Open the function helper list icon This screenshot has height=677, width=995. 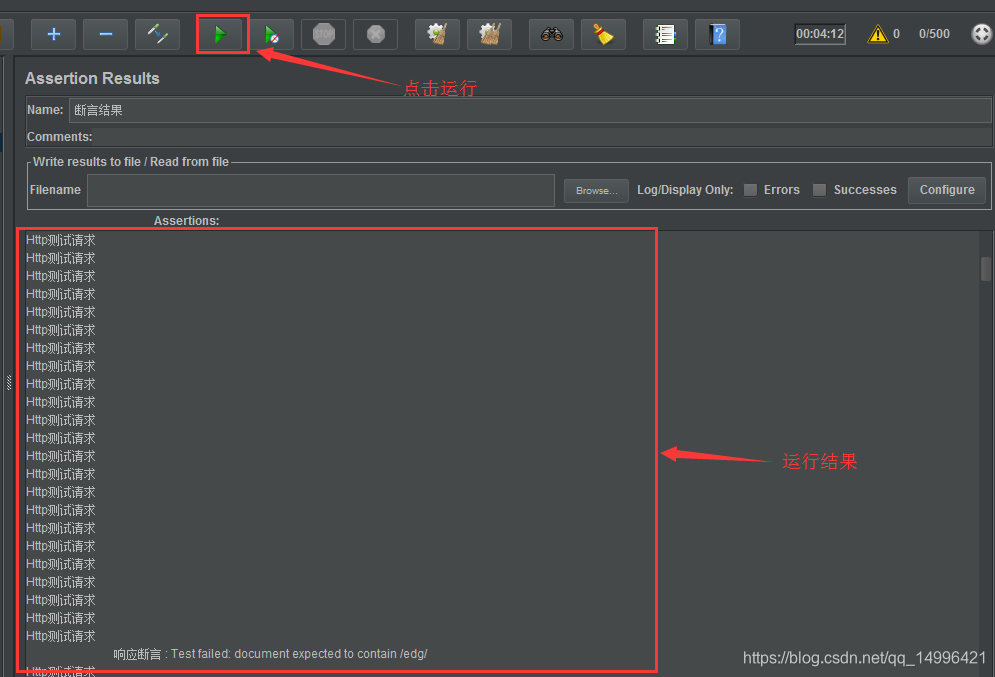tap(665, 34)
